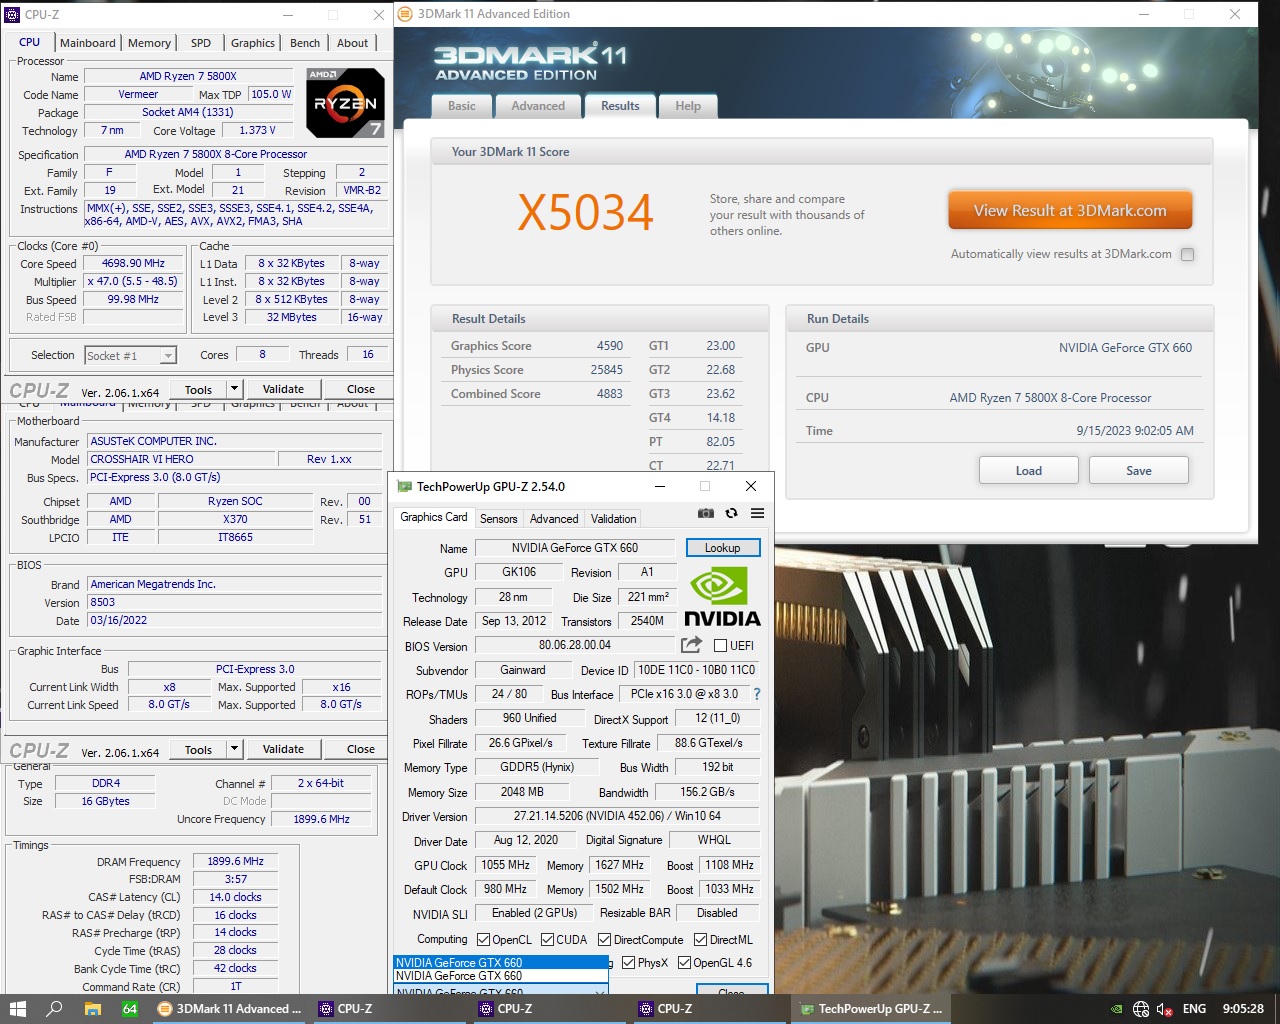
Task: Open the network globe tray icon
Action: 1141,1009
